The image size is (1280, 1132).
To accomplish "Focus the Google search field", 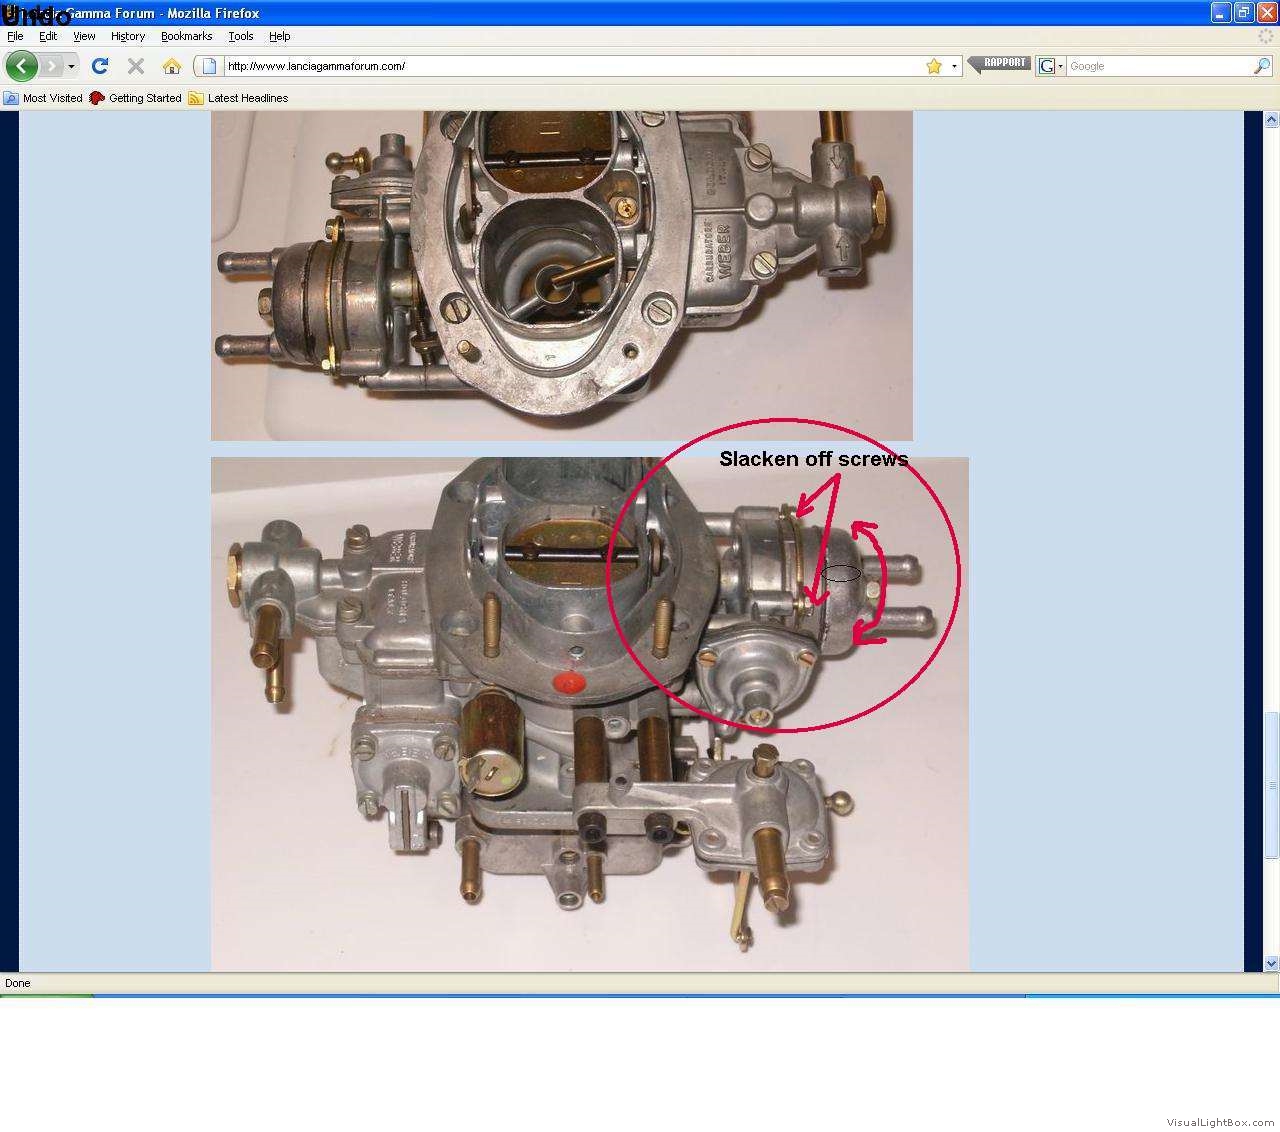I will (x=1160, y=66).
